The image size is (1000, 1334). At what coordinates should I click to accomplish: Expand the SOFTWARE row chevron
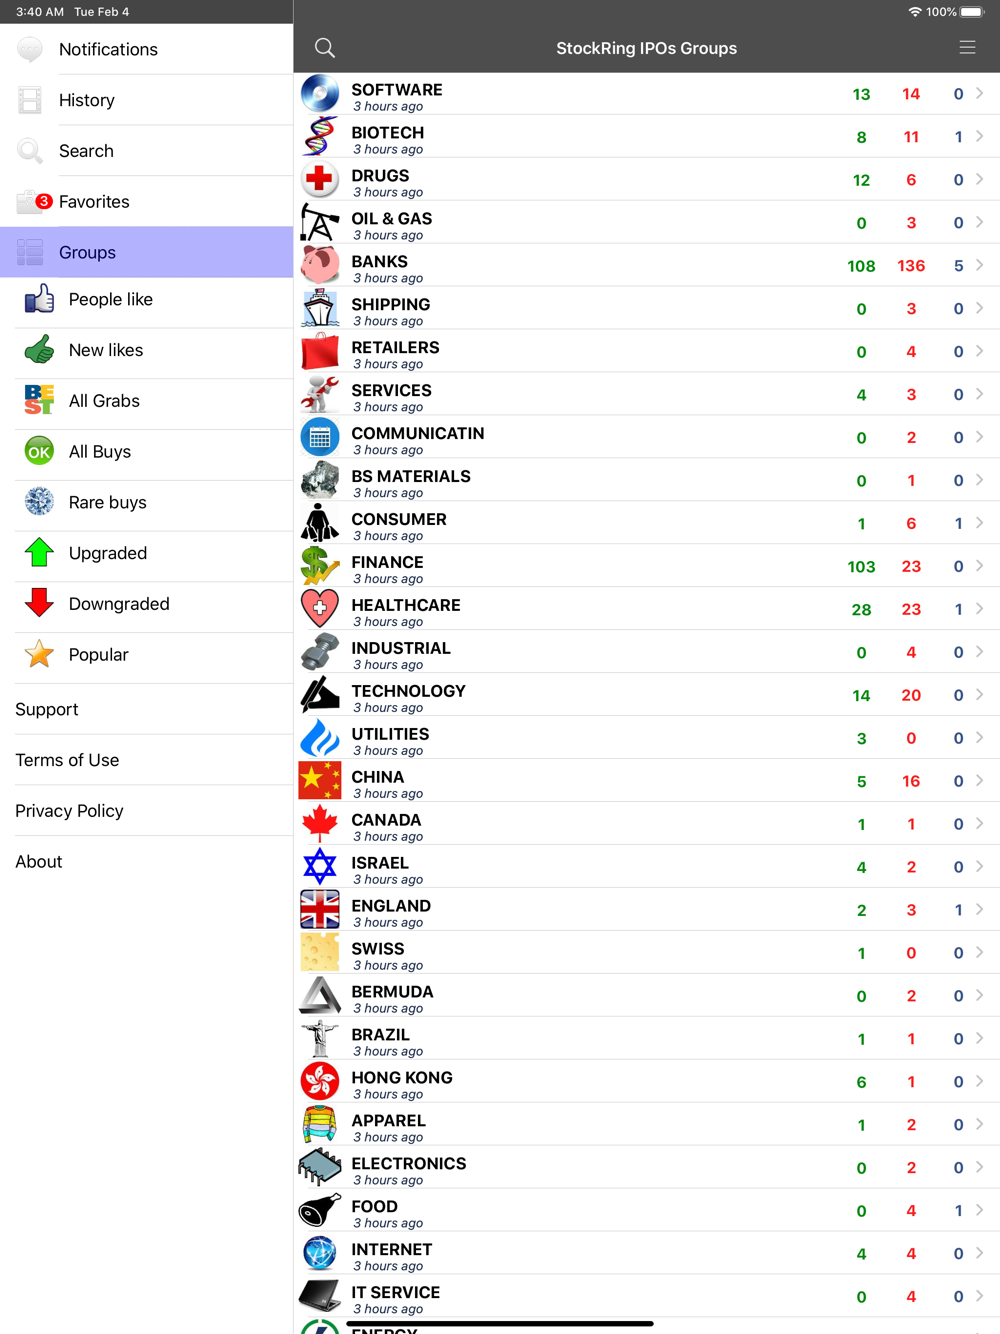pyautogui.click(x=980, y=93)
